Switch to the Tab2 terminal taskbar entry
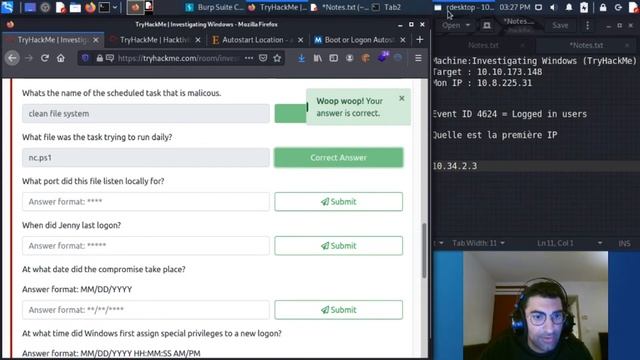The height and width of the screenshot is (360, 640). pos(387,7)
